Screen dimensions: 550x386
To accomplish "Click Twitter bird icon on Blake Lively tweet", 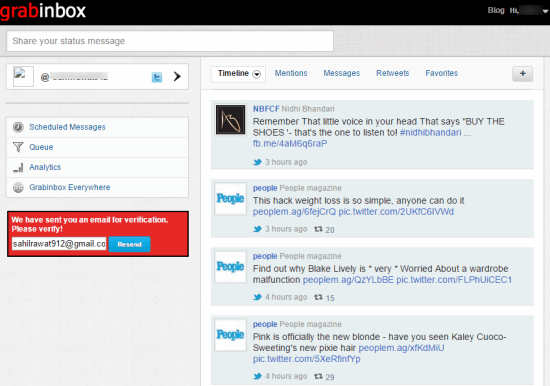I will tap(257, 297).
